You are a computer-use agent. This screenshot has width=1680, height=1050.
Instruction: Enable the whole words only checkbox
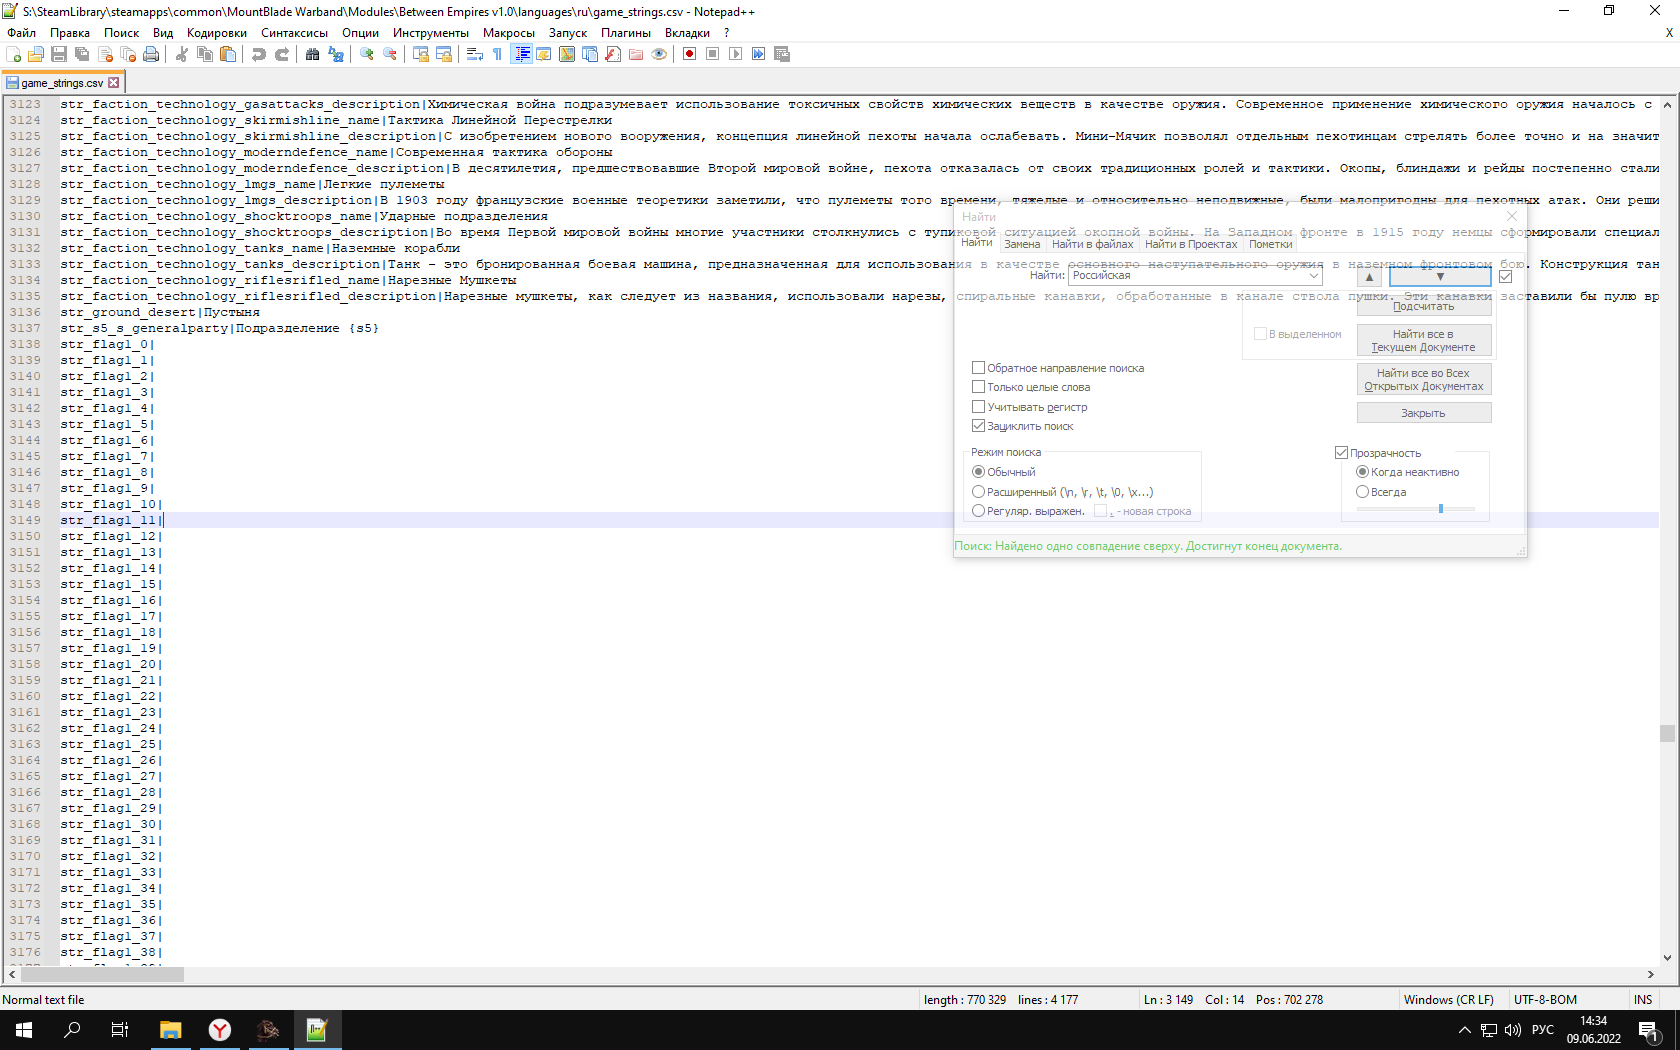(979, 387)
